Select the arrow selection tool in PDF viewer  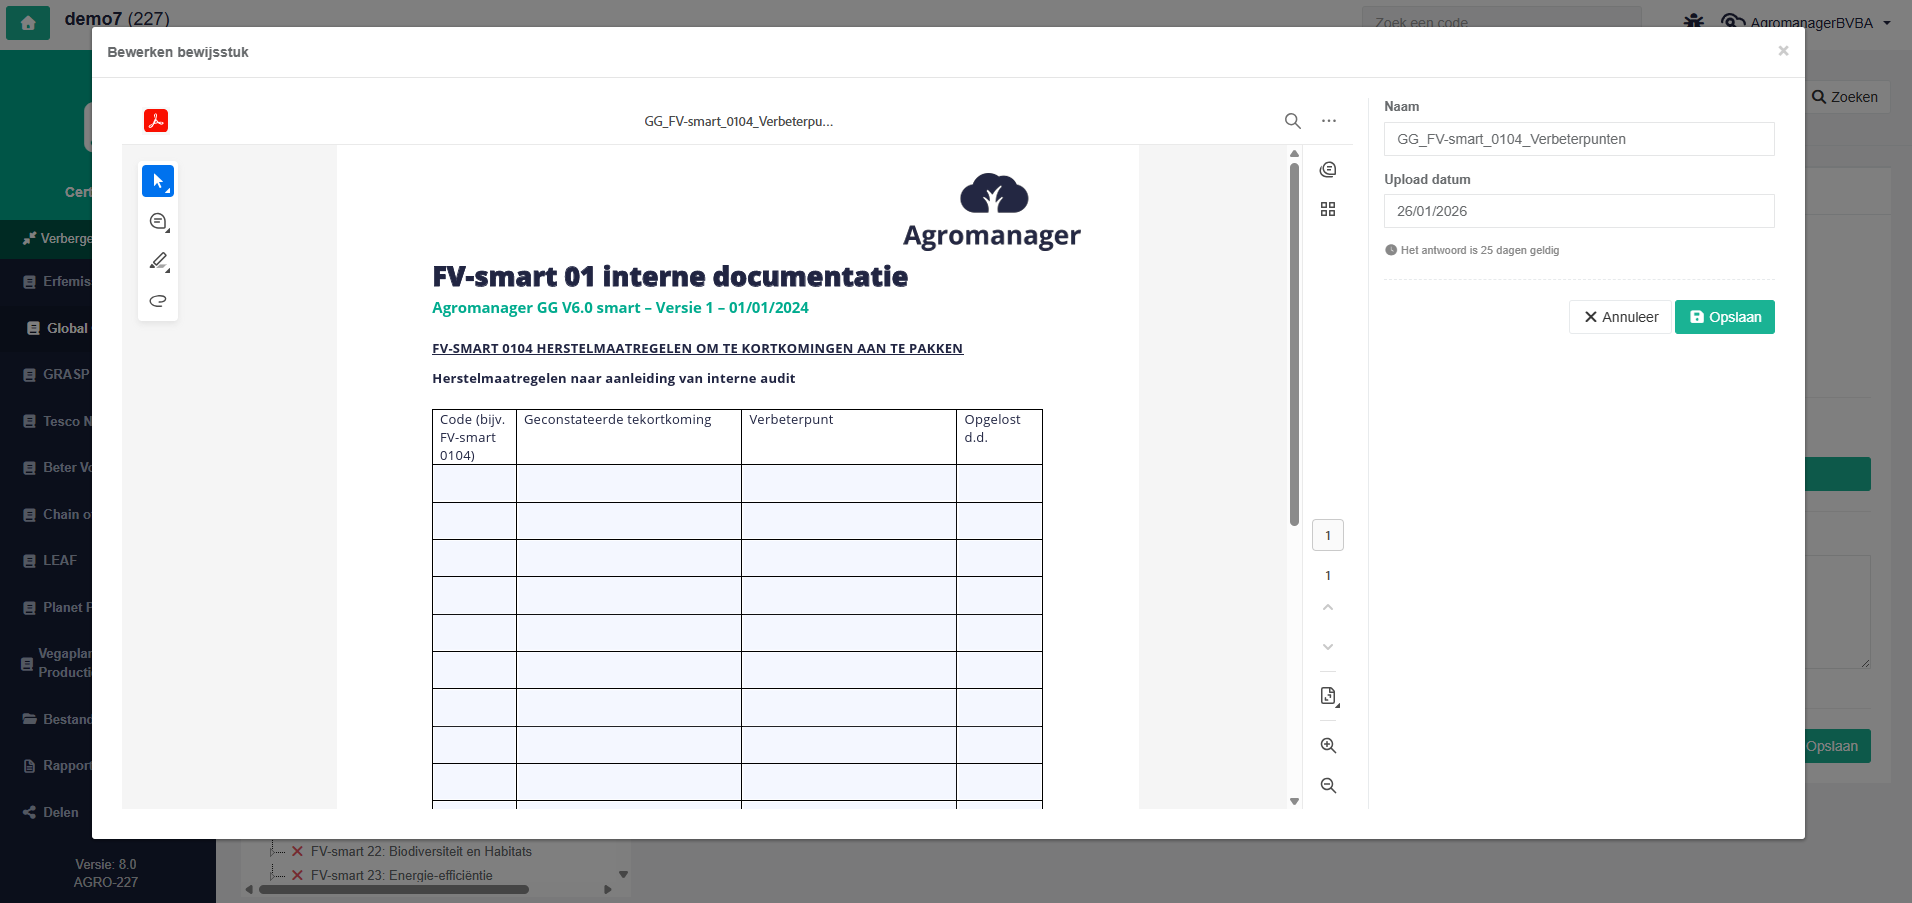158,181
